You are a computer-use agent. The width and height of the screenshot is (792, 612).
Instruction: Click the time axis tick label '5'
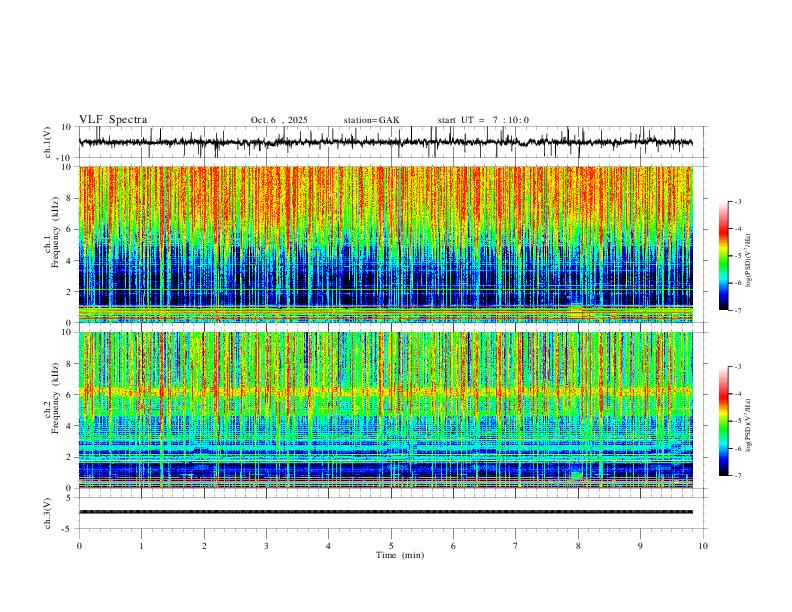tap(391, 546)
